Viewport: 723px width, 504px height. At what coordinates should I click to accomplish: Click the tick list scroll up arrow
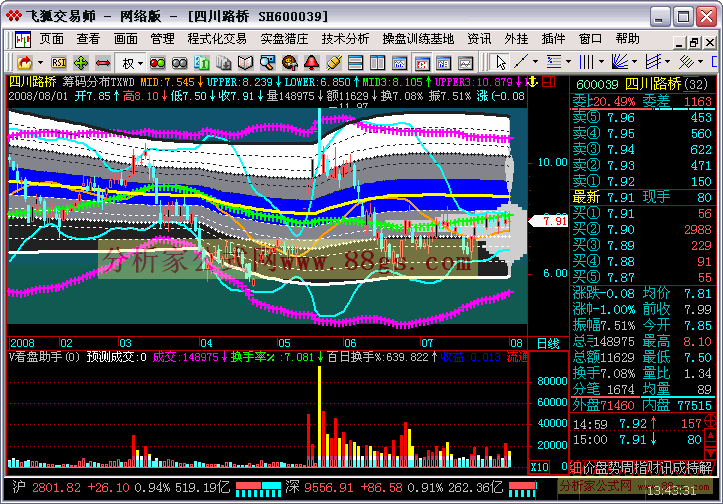click(x=711, y=436)
